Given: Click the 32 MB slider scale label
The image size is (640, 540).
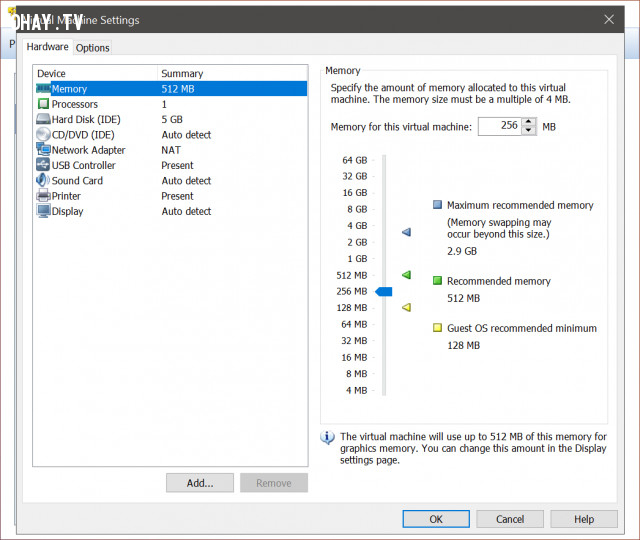Looking at the screenshot, I should click(x=354, y=340).
